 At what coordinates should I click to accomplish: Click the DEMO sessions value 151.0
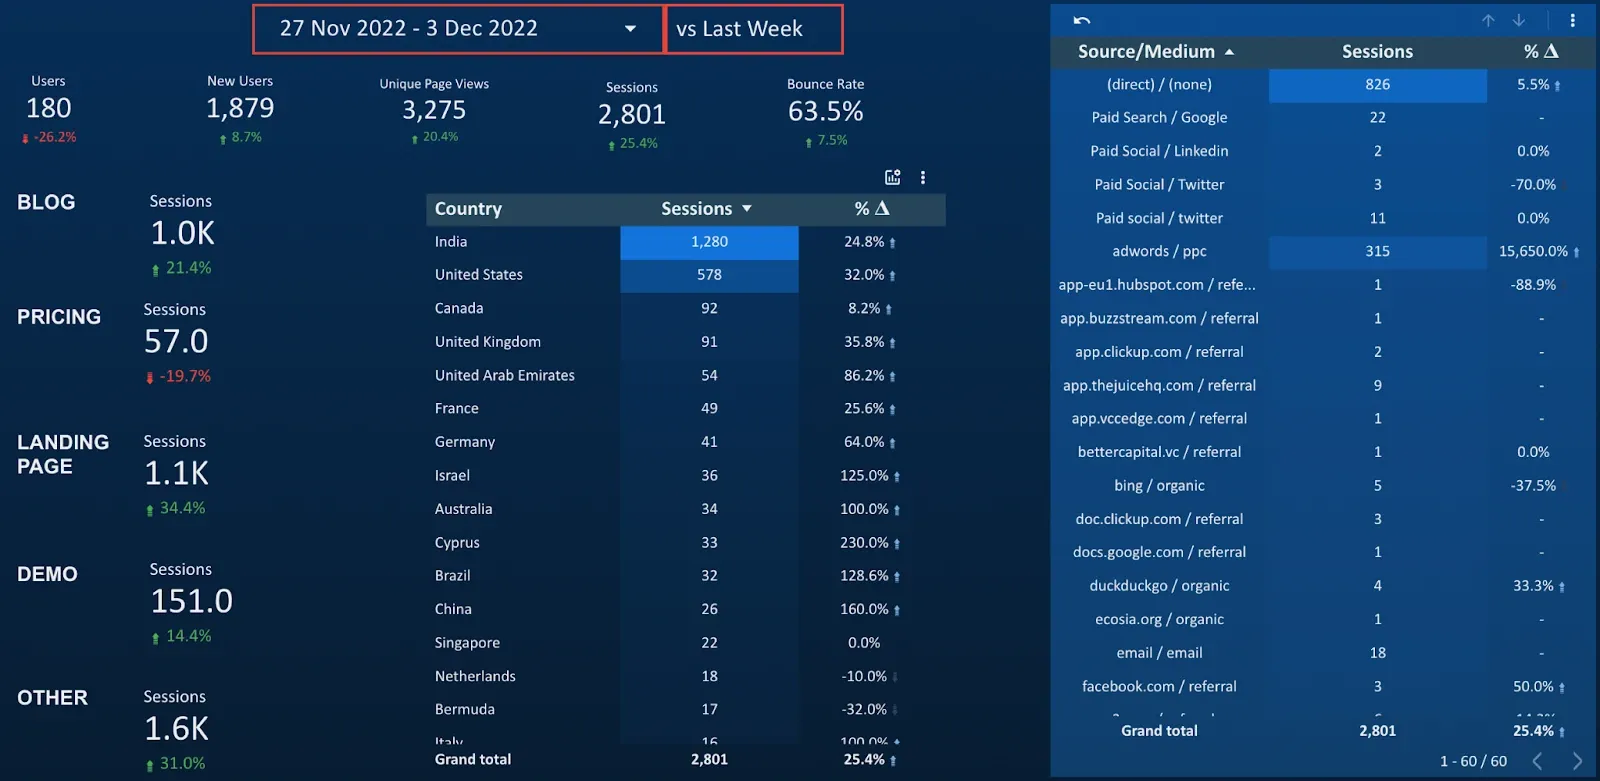click(x=192, y=601)
